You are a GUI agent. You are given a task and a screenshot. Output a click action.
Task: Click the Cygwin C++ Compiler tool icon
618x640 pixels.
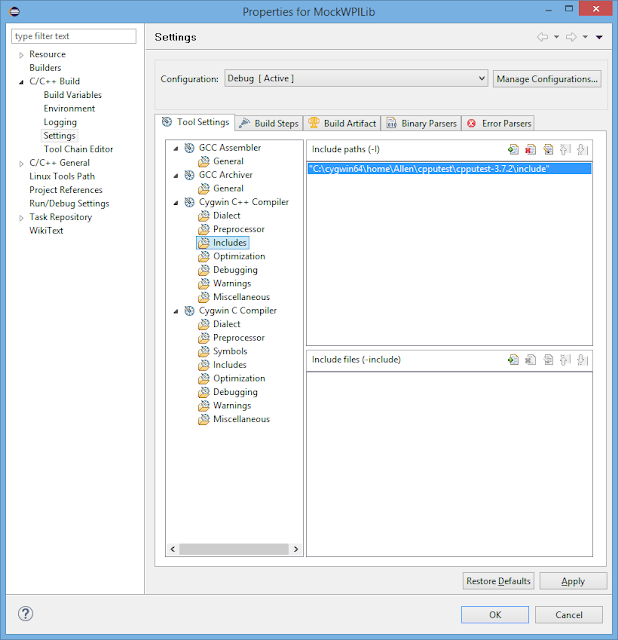[x=189, y=202]
